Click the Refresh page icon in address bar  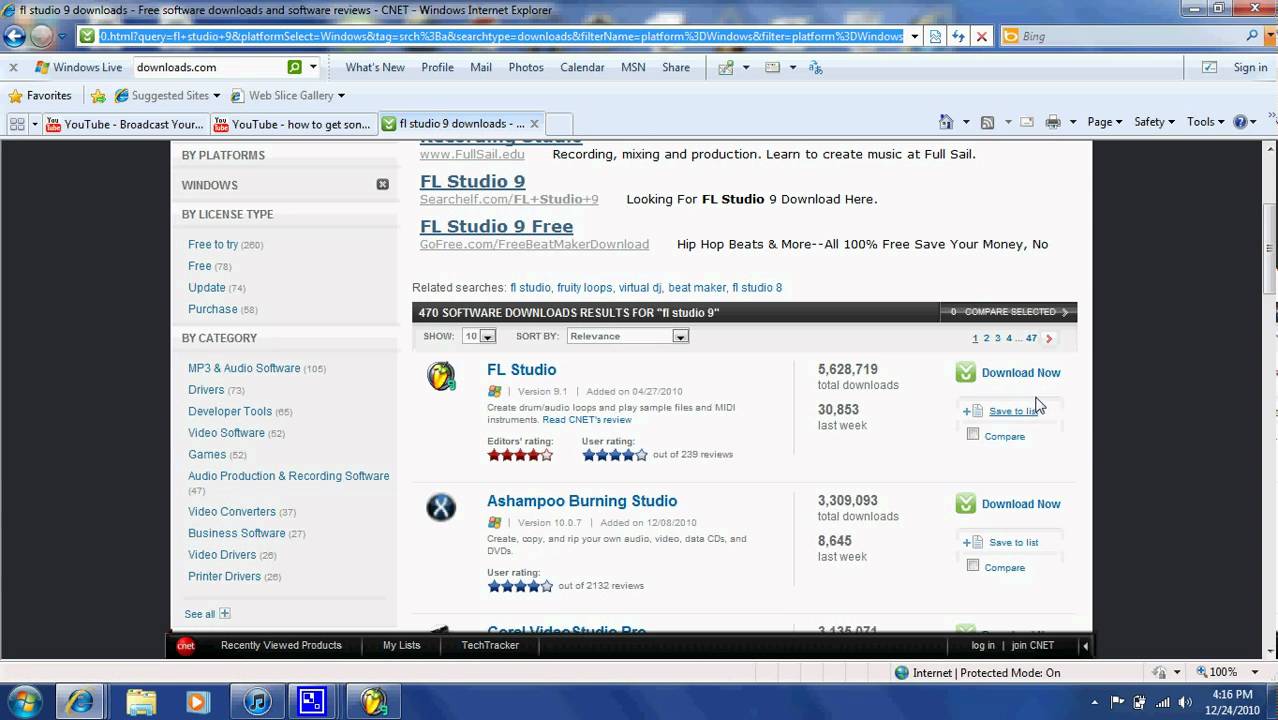tap(958, 36)
